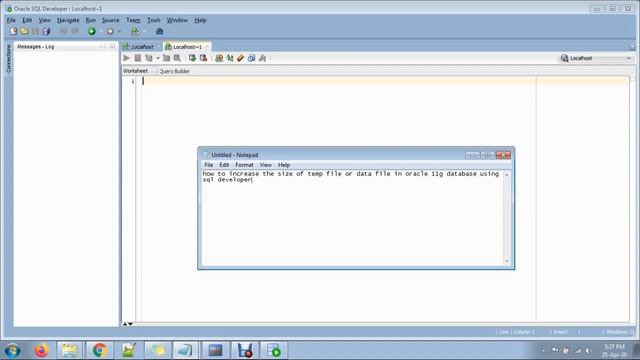Open Notepad's Format menu
The image size is (640, 360).
pos(244,165)
